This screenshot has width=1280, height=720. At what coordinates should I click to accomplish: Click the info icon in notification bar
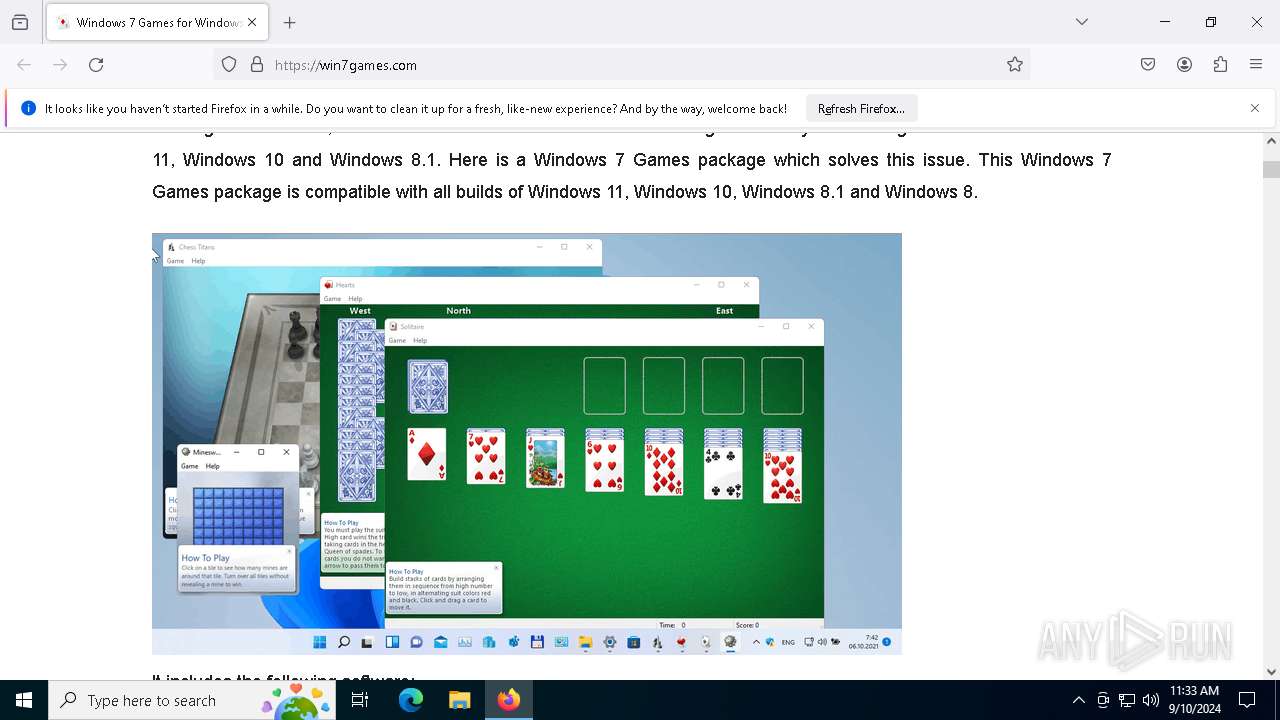click(x=28, y=108)
